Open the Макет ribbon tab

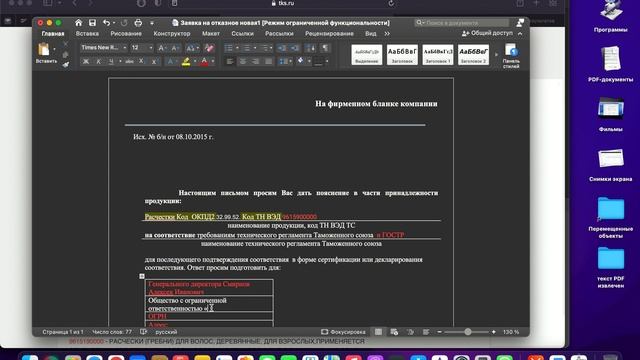point(211,33)
